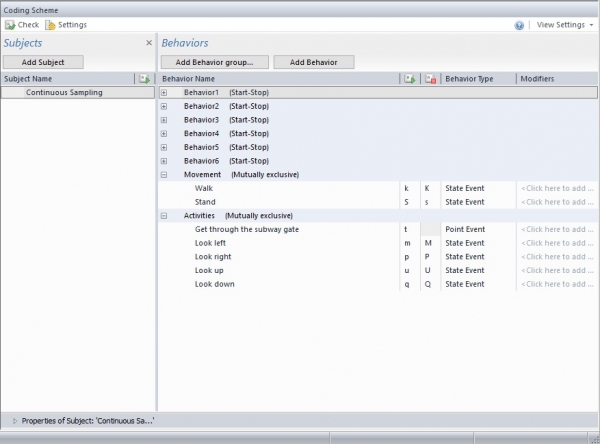The height and width of the screenshot is (444, 600).
Task: Click start key icon in Subject header
Action: coord(144,79)
